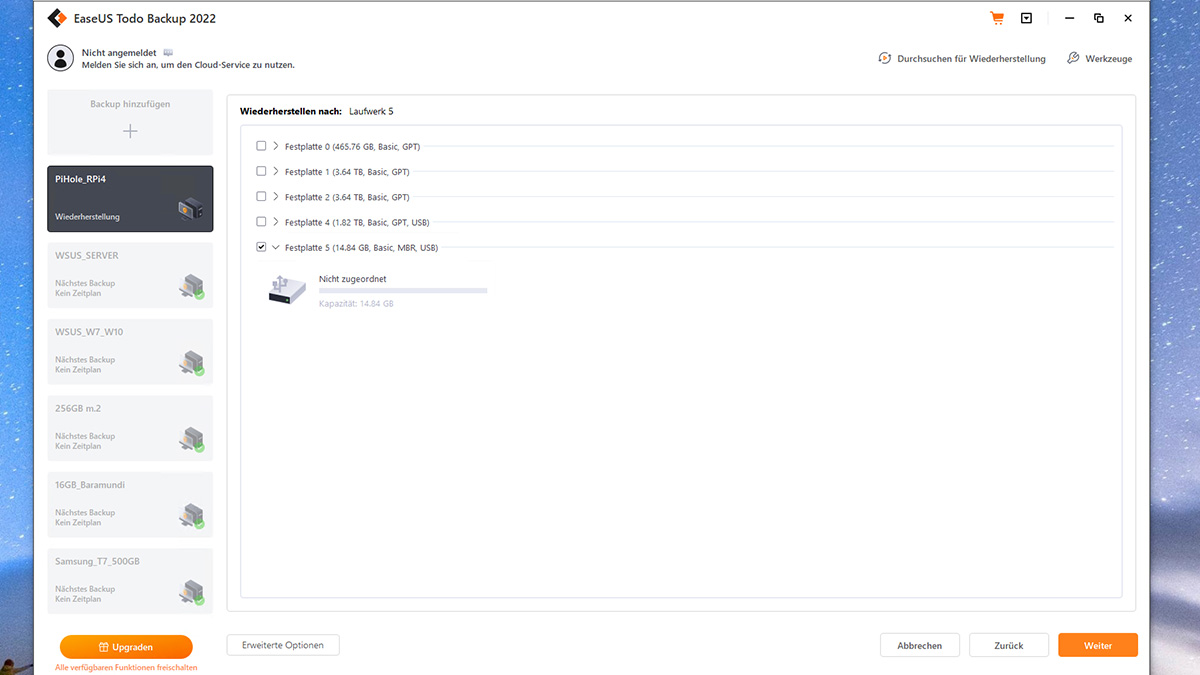Click the unallocated capacity usage bar
The height and width of the screenshot is (675, 1200).
click(x=403, y=291)
